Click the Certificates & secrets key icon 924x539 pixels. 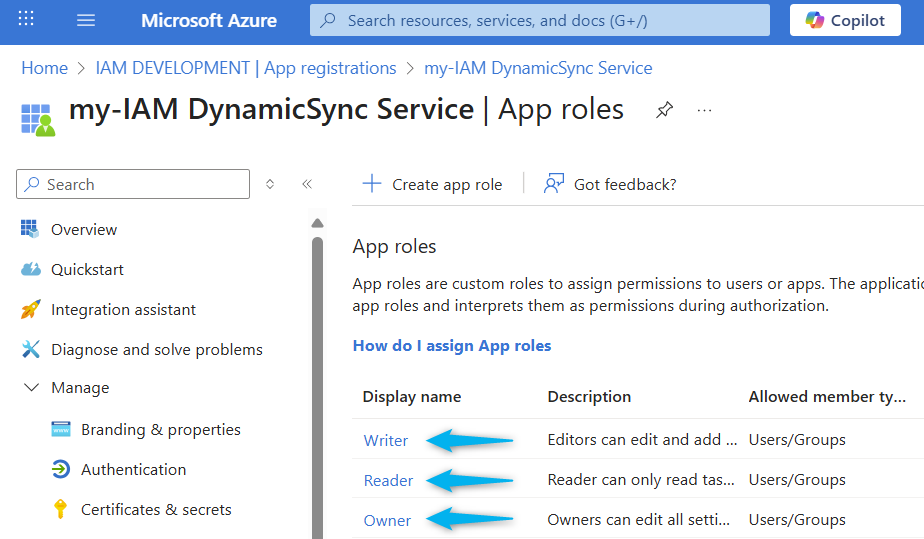[60, 509]
